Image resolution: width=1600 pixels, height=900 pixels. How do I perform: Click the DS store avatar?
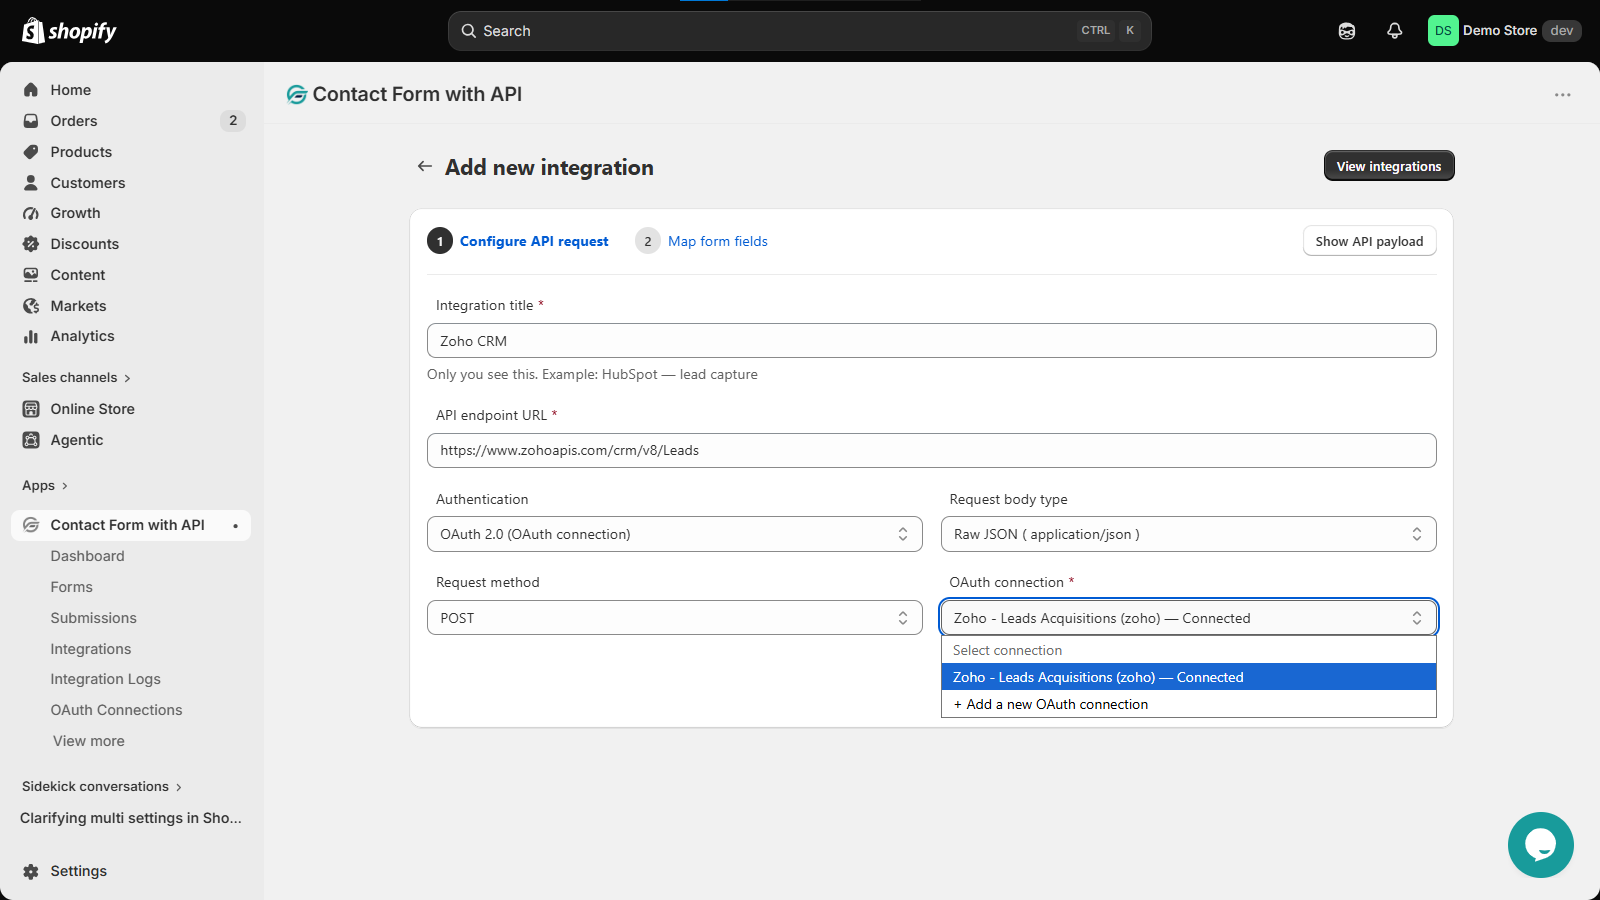point(1443,31)
